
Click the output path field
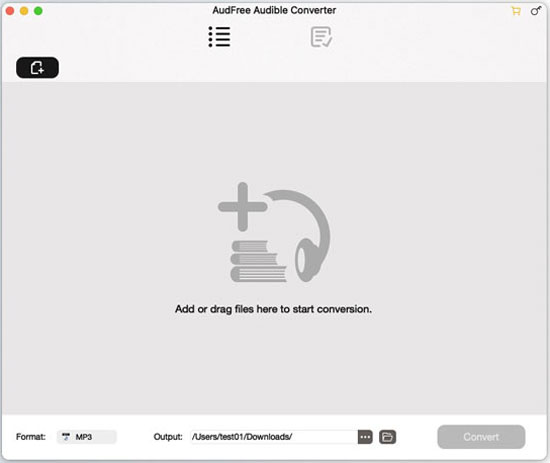tap(274, 437)
